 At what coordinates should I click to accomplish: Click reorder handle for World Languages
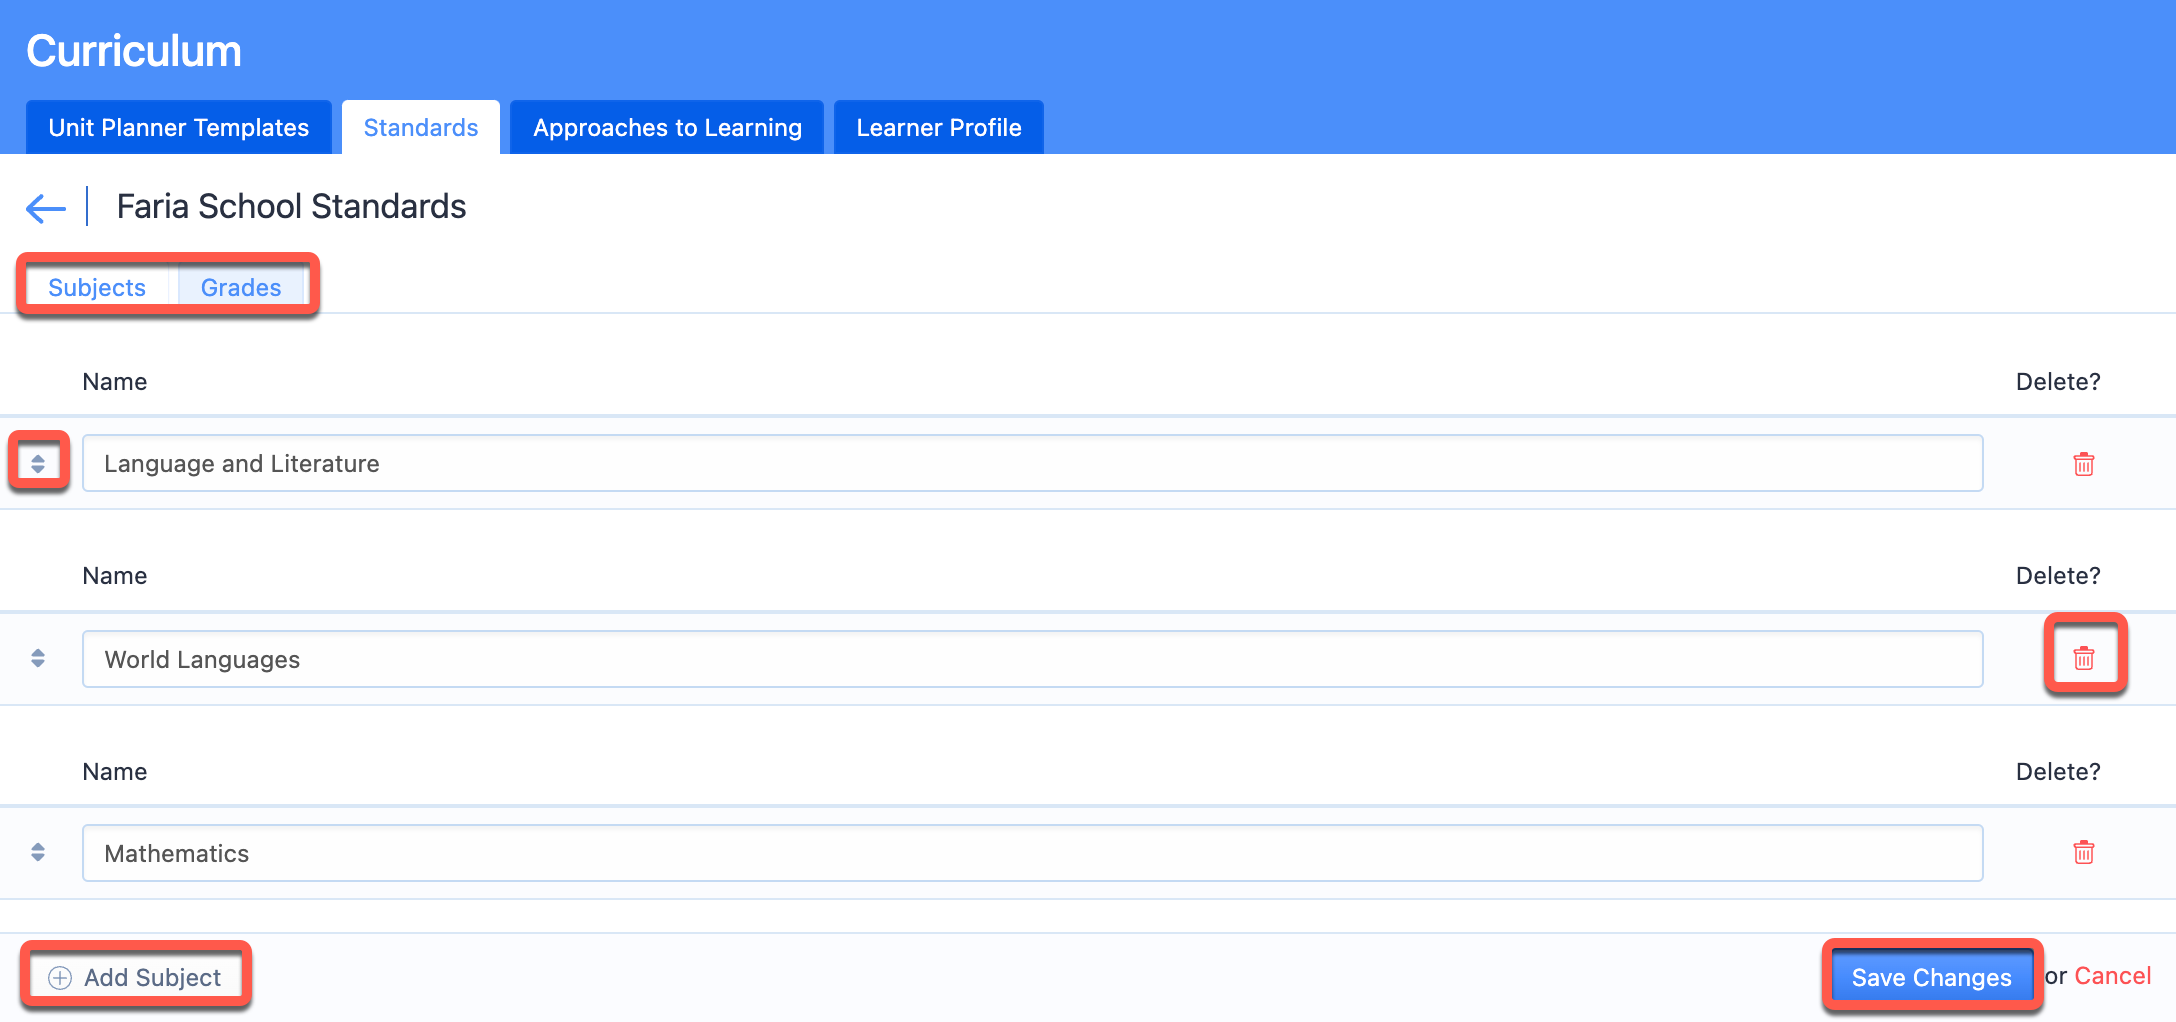pos(38,658)
